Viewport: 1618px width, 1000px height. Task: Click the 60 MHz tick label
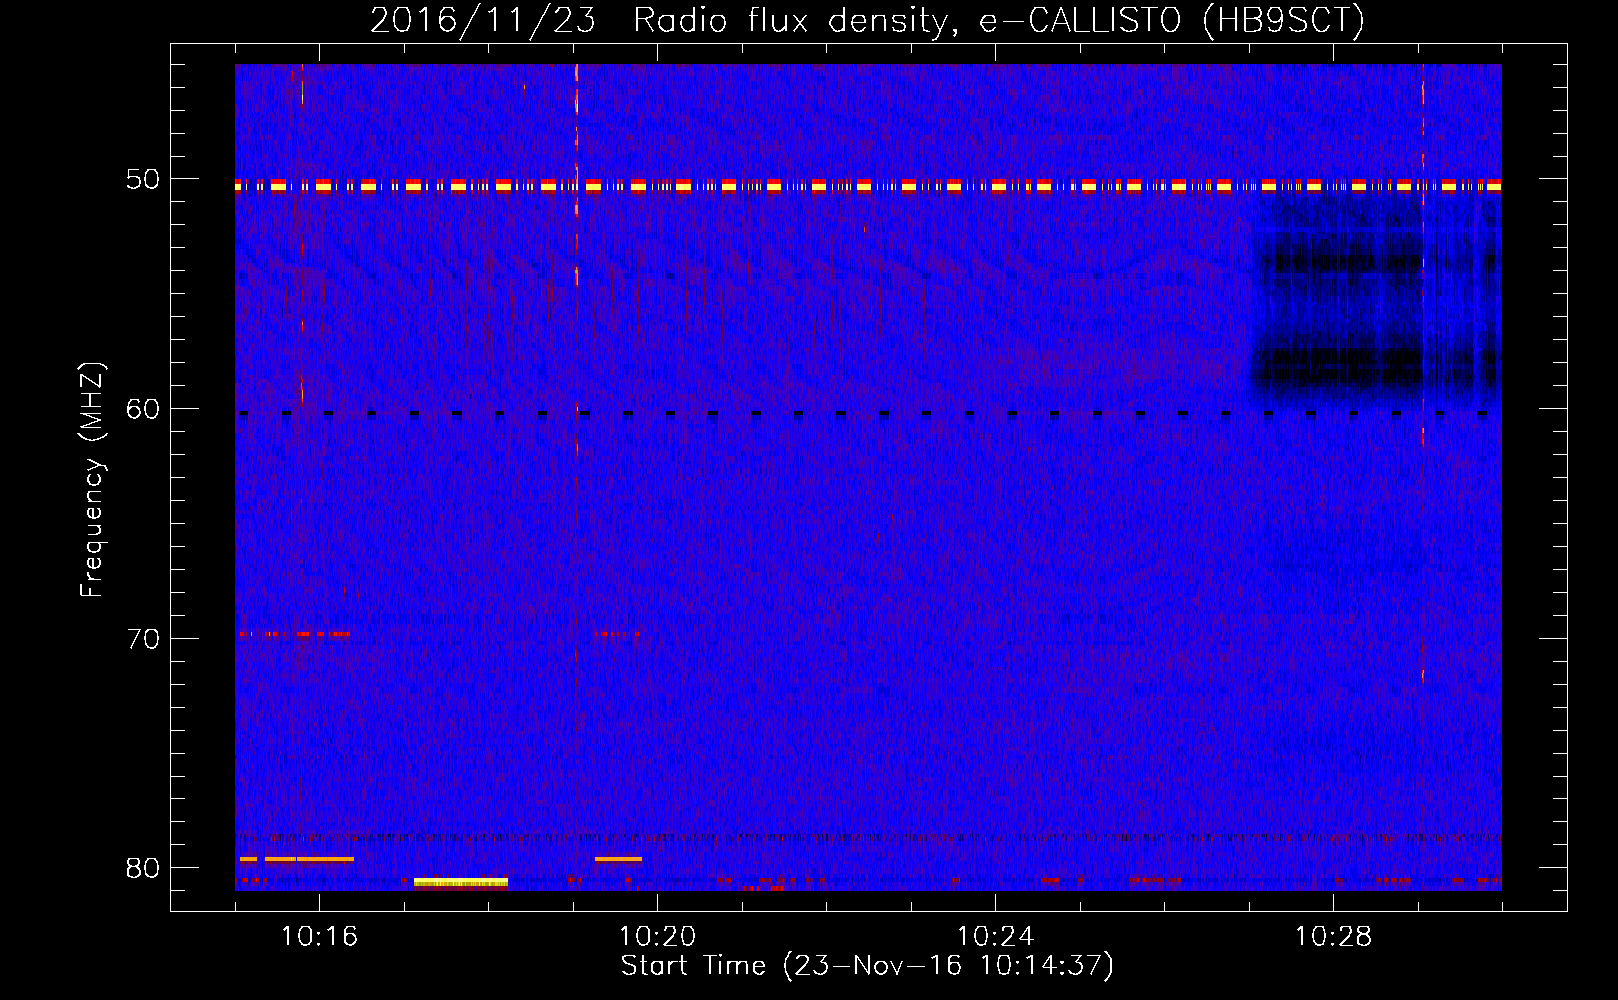click(143, 409)
